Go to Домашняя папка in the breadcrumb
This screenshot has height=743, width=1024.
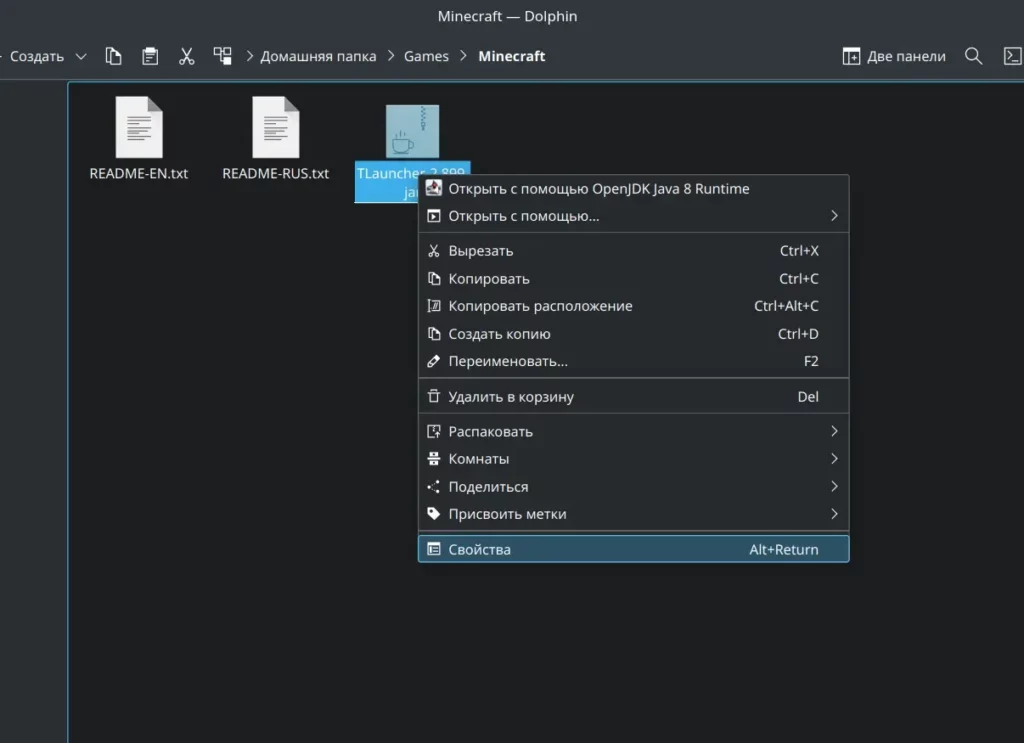(x=318, y=56)
